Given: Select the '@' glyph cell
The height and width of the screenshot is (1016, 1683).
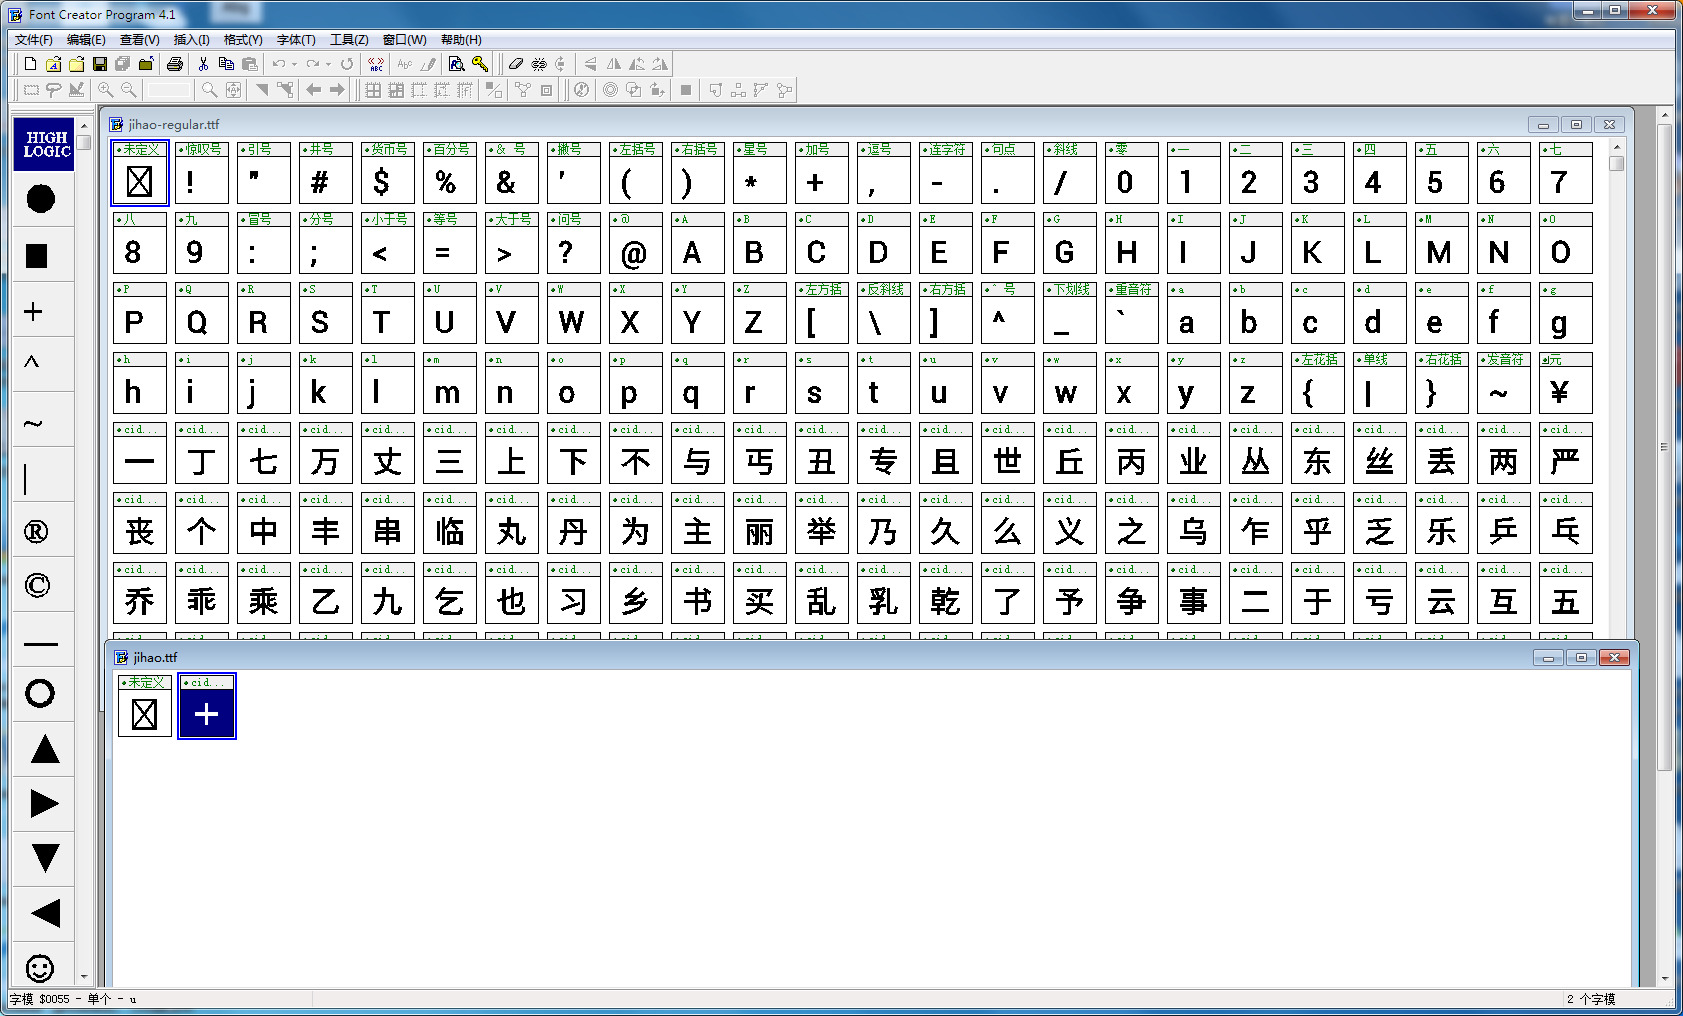Looking at the screenshot, I should [635, 243].
